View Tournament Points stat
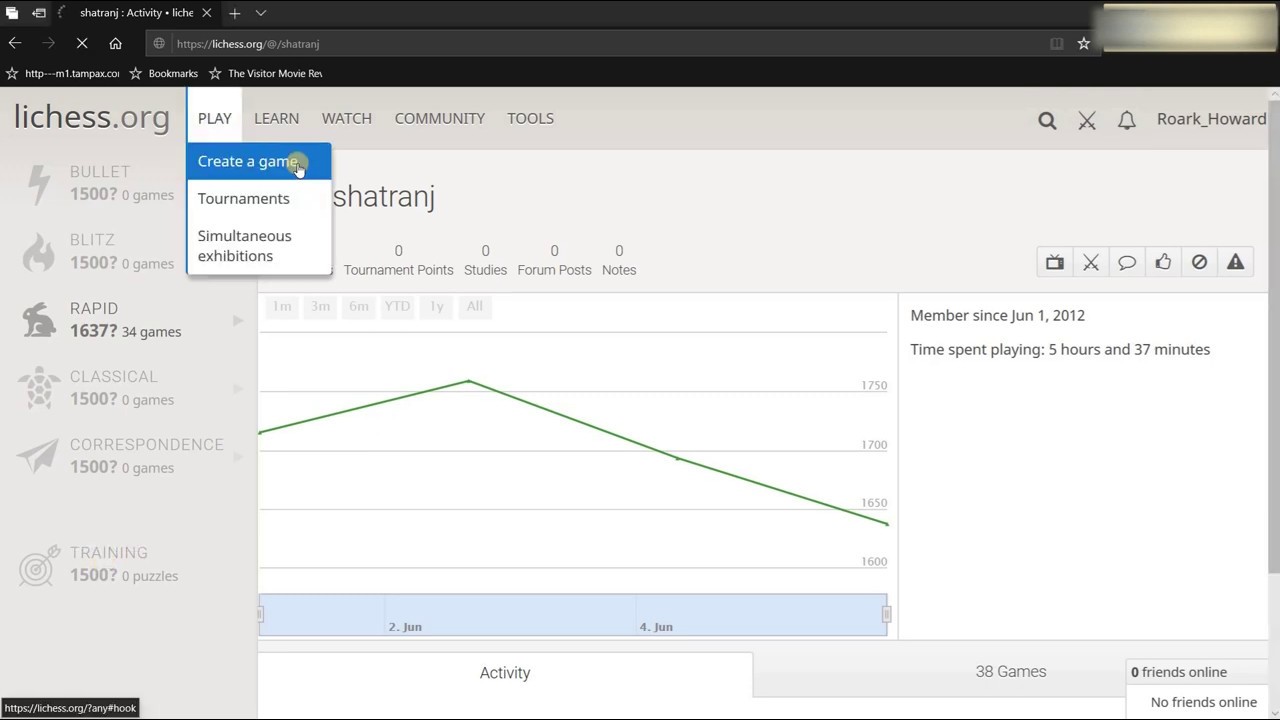The image size is (1280, 720). coord(398,260)
